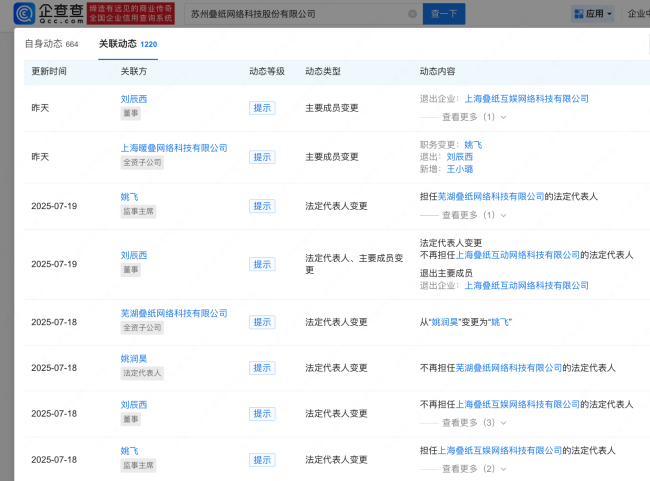Open 上海叠纸互动网络科技有限公司 link after 退出企业

[x=526, y=285]
